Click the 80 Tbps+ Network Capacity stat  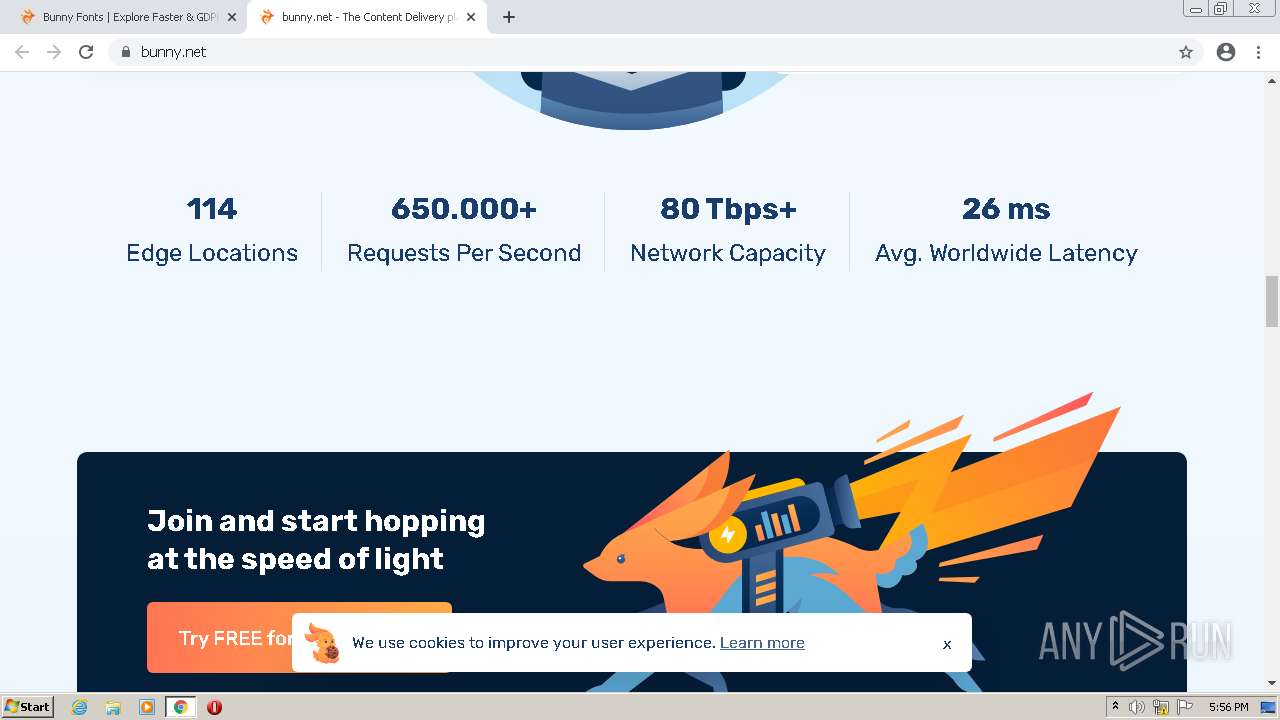[x=728, y=231]
